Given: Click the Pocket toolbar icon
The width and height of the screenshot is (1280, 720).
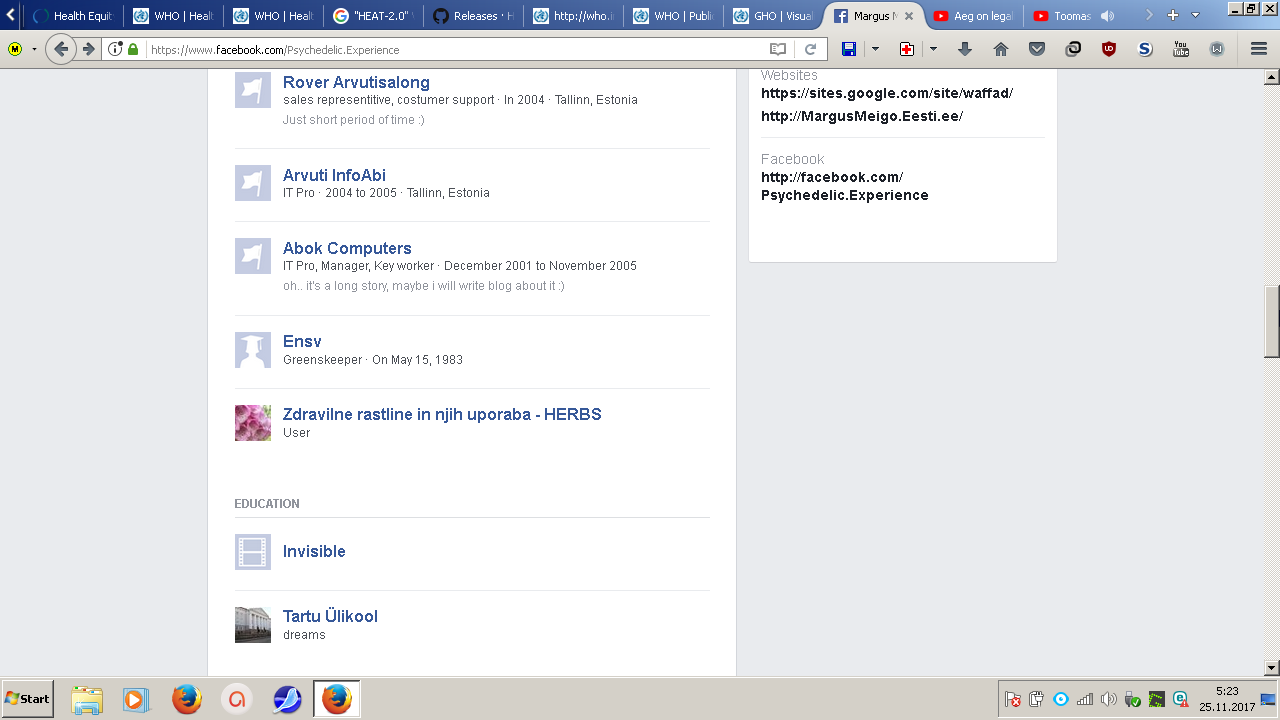Looking at the screenshot, I should tap(1037, 49).
